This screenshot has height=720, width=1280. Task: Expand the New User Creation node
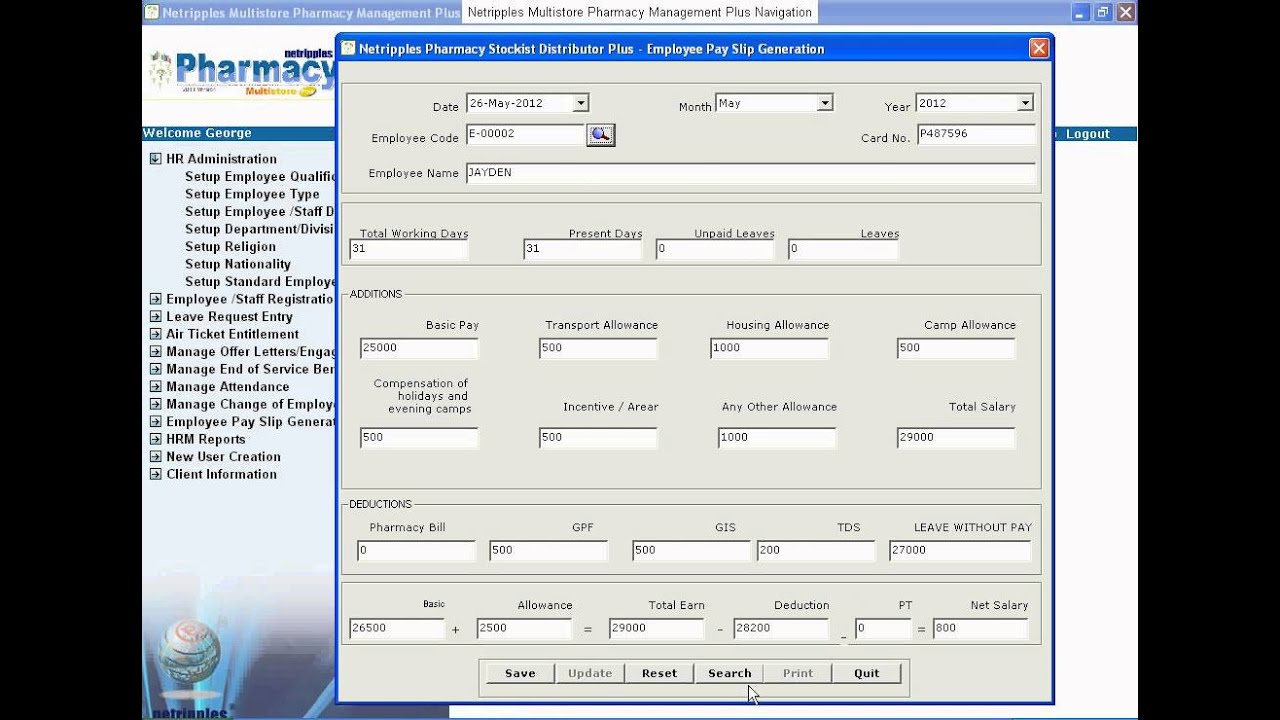pyautogui.click(x=155, y=457)
